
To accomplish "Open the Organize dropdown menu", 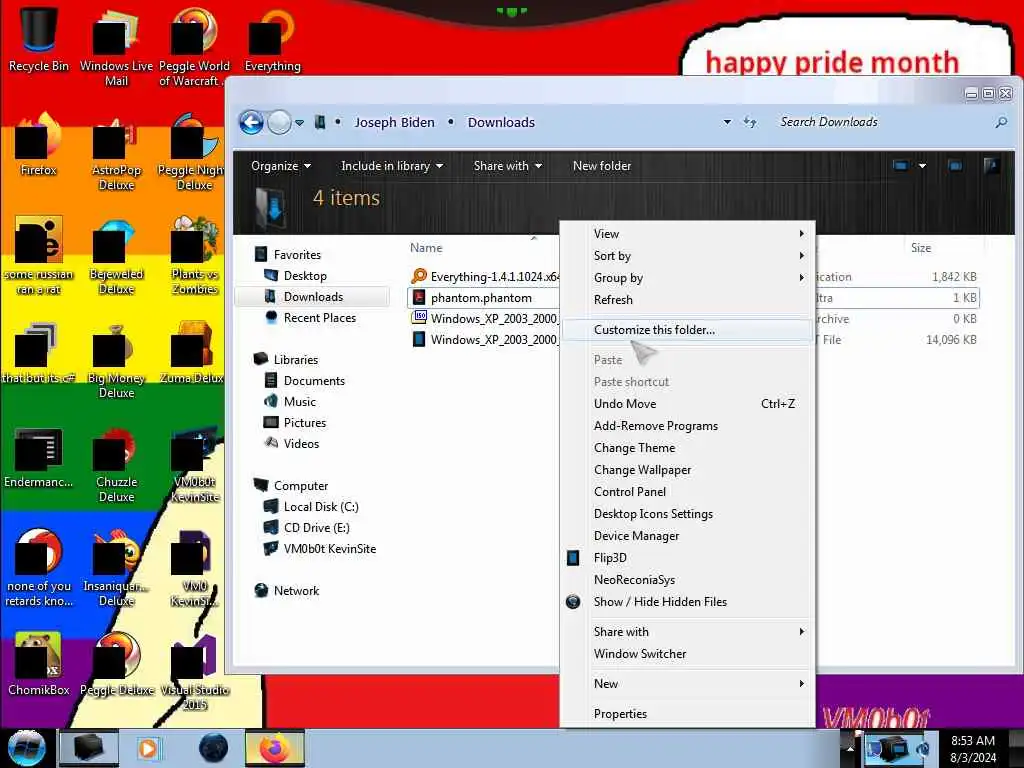I will pyautogui.click(x=281, y=166).
